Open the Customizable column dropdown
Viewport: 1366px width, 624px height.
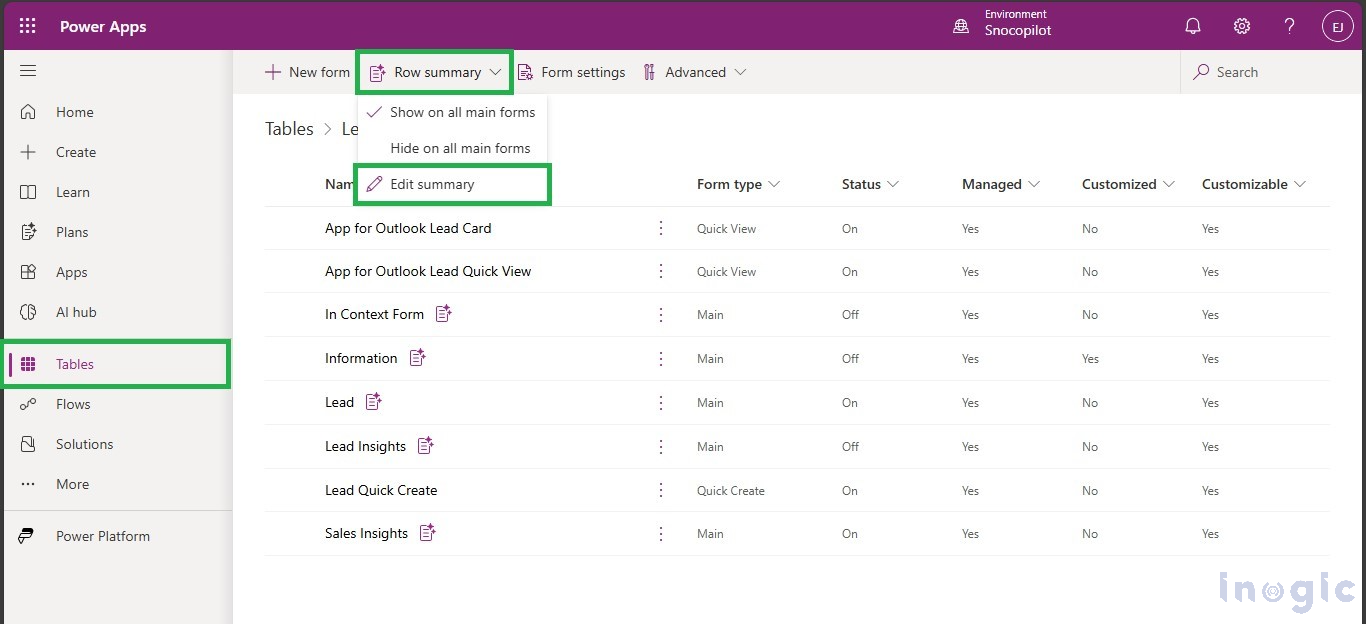(x=1254, y=184)
